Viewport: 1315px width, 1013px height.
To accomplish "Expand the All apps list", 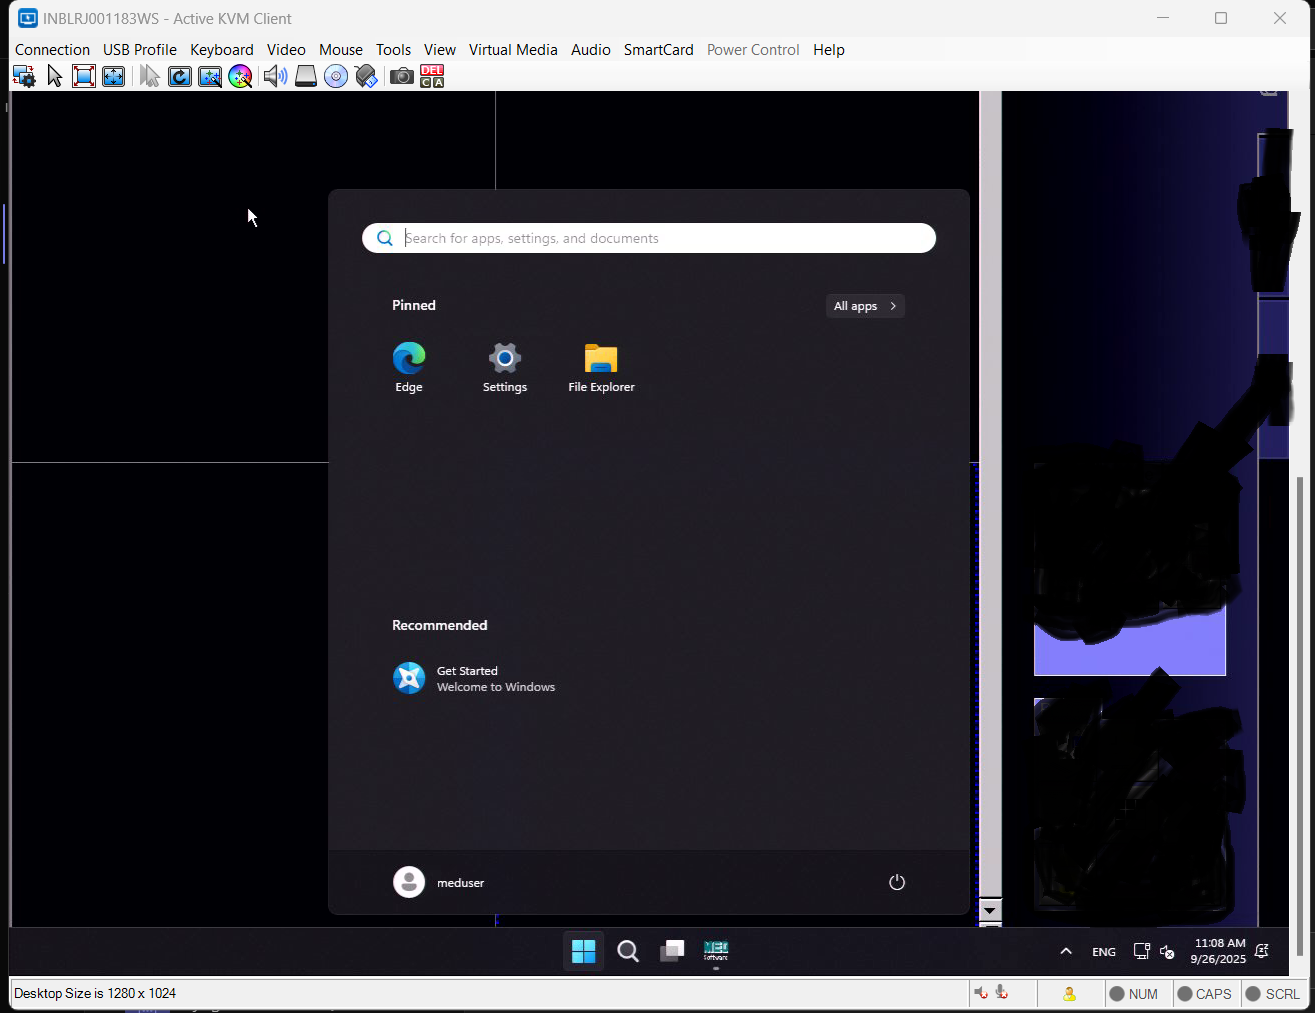I will point(864,305).
